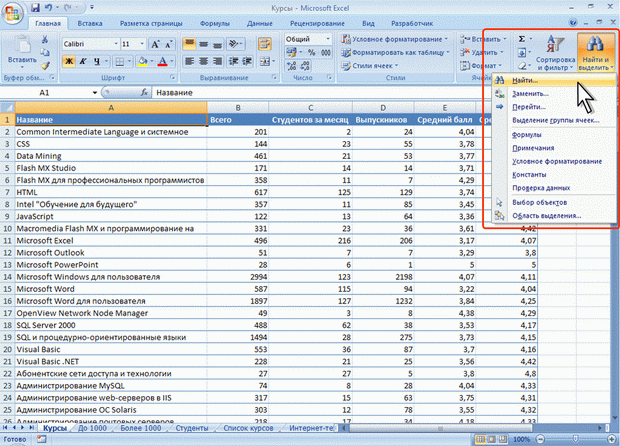This screenshot has height=446, width=620.
Task: Toggle wrap text button
Action: point(265,43)
